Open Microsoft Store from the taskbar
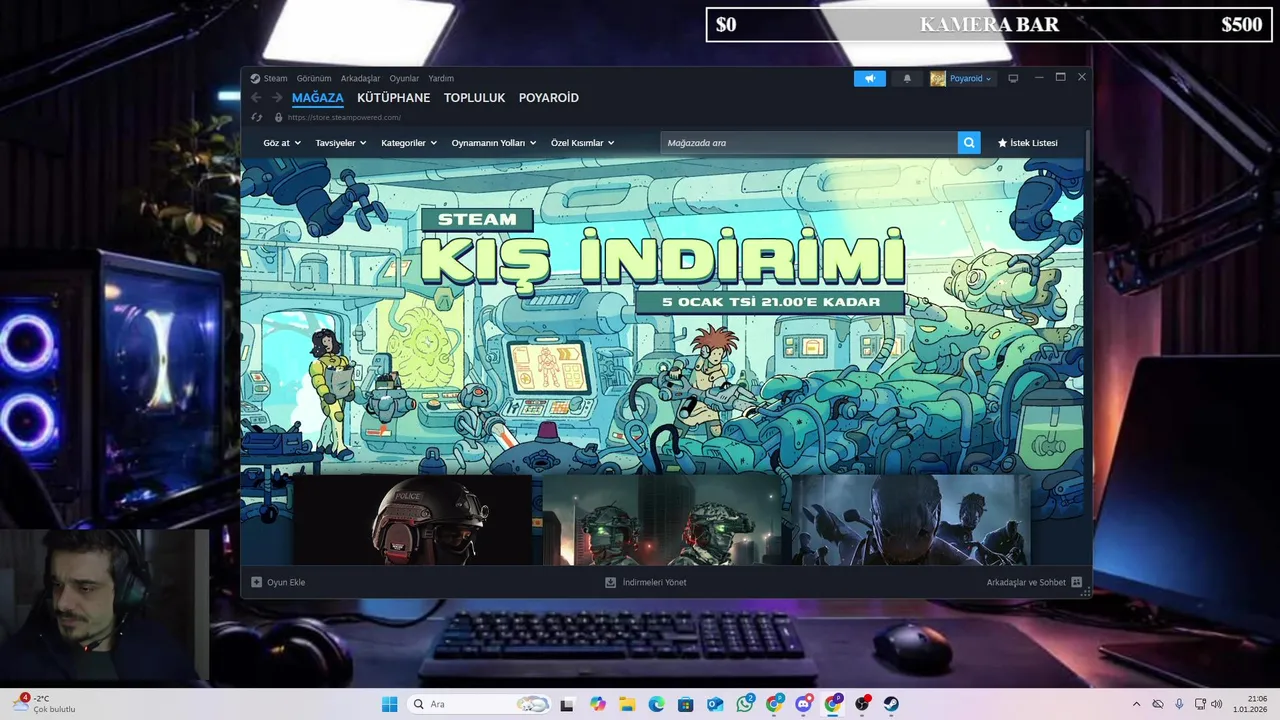 tap(685, 704)
